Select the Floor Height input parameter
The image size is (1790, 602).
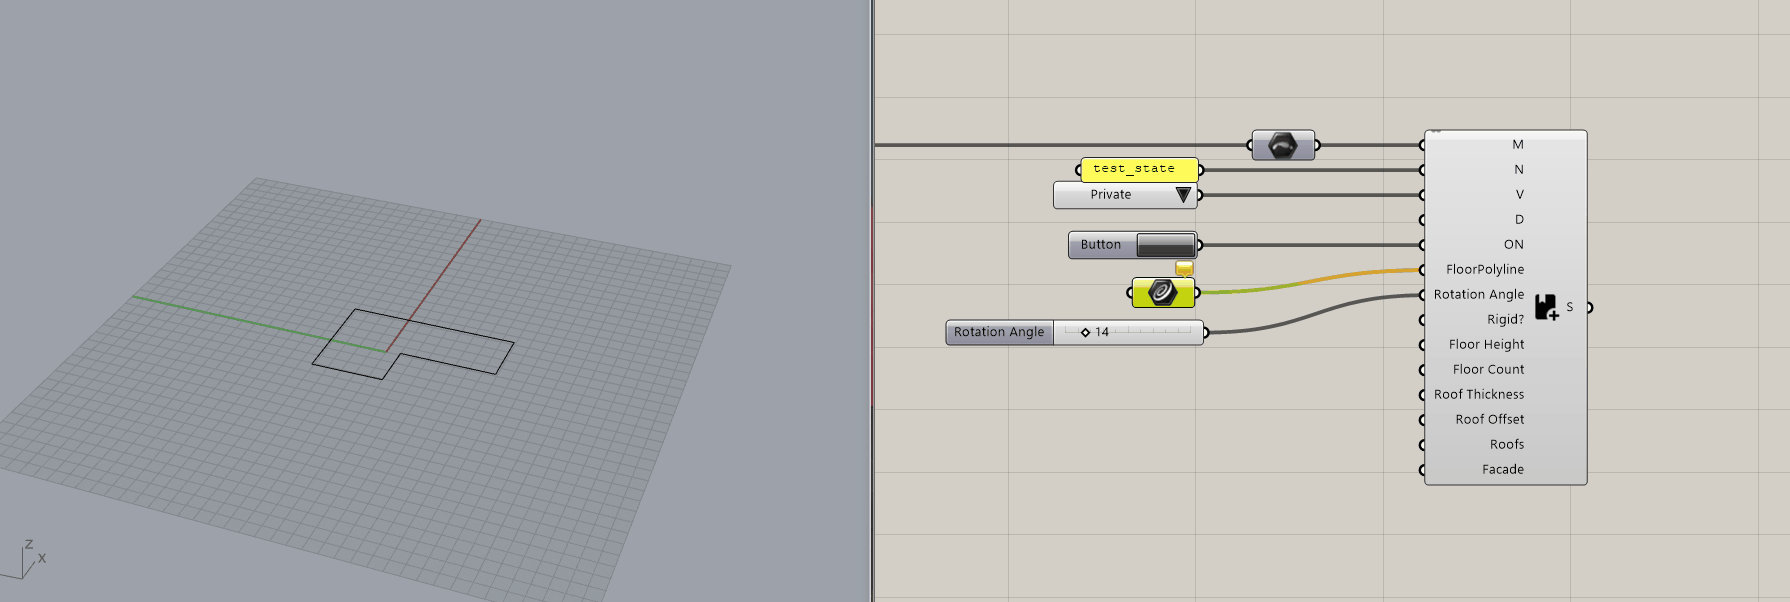(1486, 345)
